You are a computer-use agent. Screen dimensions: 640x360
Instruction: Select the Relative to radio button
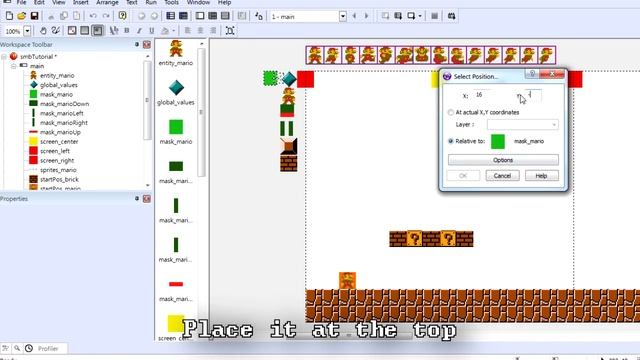tap(451, 141)
